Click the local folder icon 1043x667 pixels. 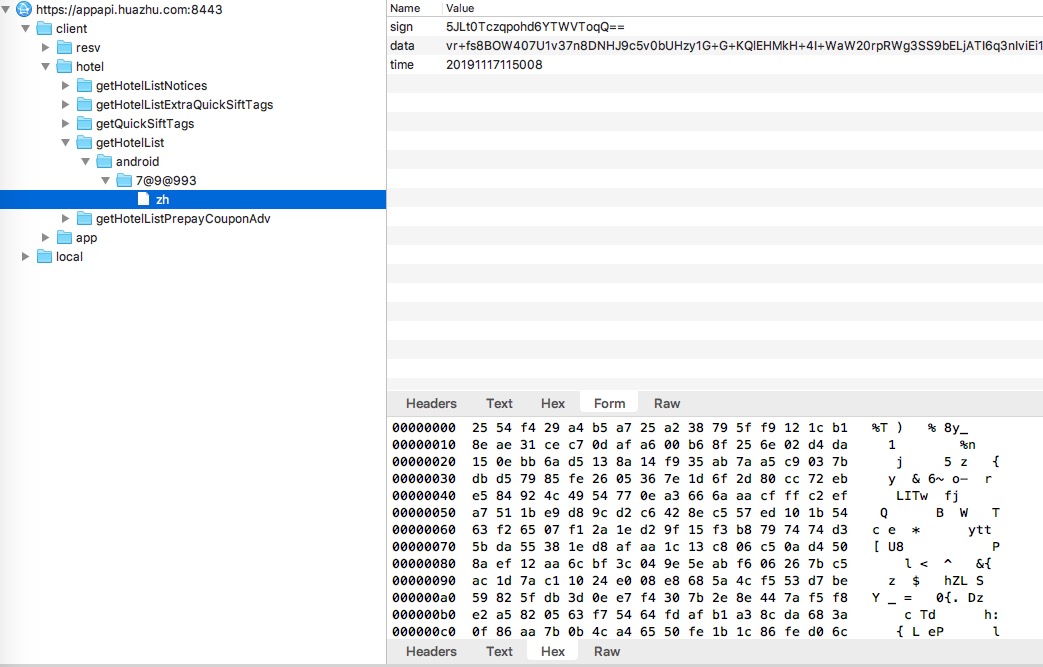tap(44, 256)
